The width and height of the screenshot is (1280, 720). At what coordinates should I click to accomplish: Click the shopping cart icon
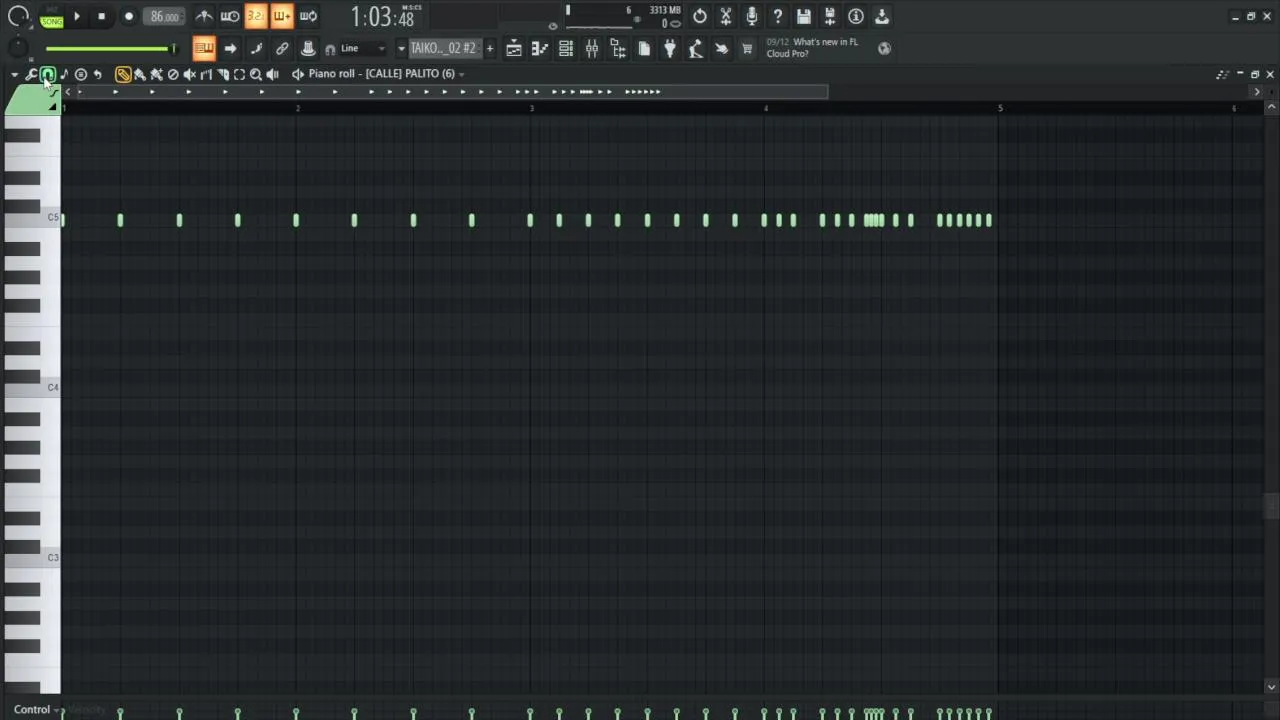pyautogui.click(x=747, y=48)
